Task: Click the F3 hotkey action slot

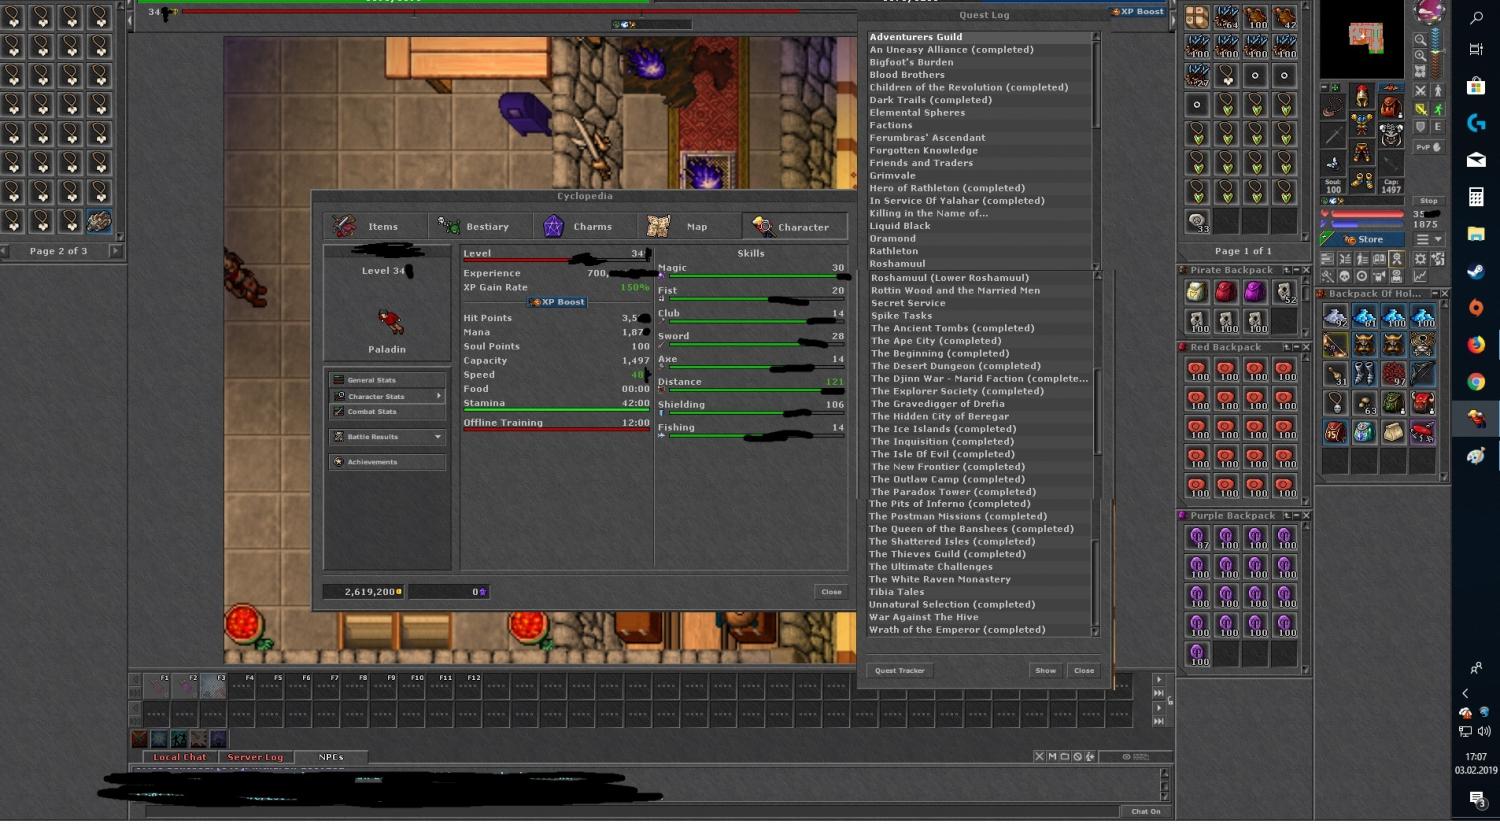Action: 213,686
